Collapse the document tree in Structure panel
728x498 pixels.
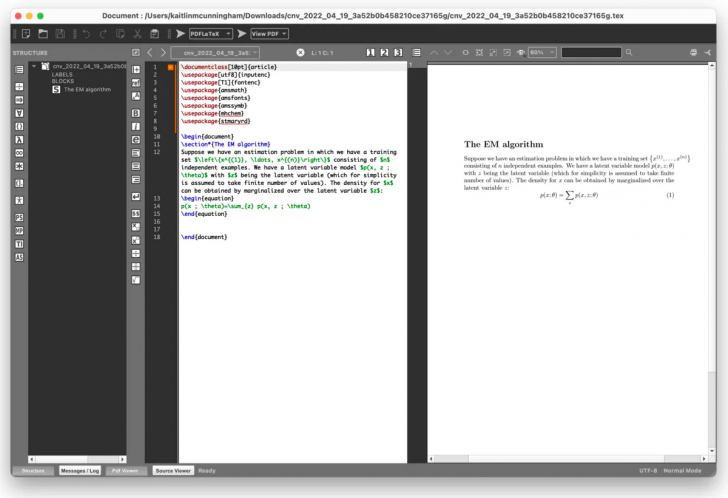pyautogui.click(x=35, y=66)
